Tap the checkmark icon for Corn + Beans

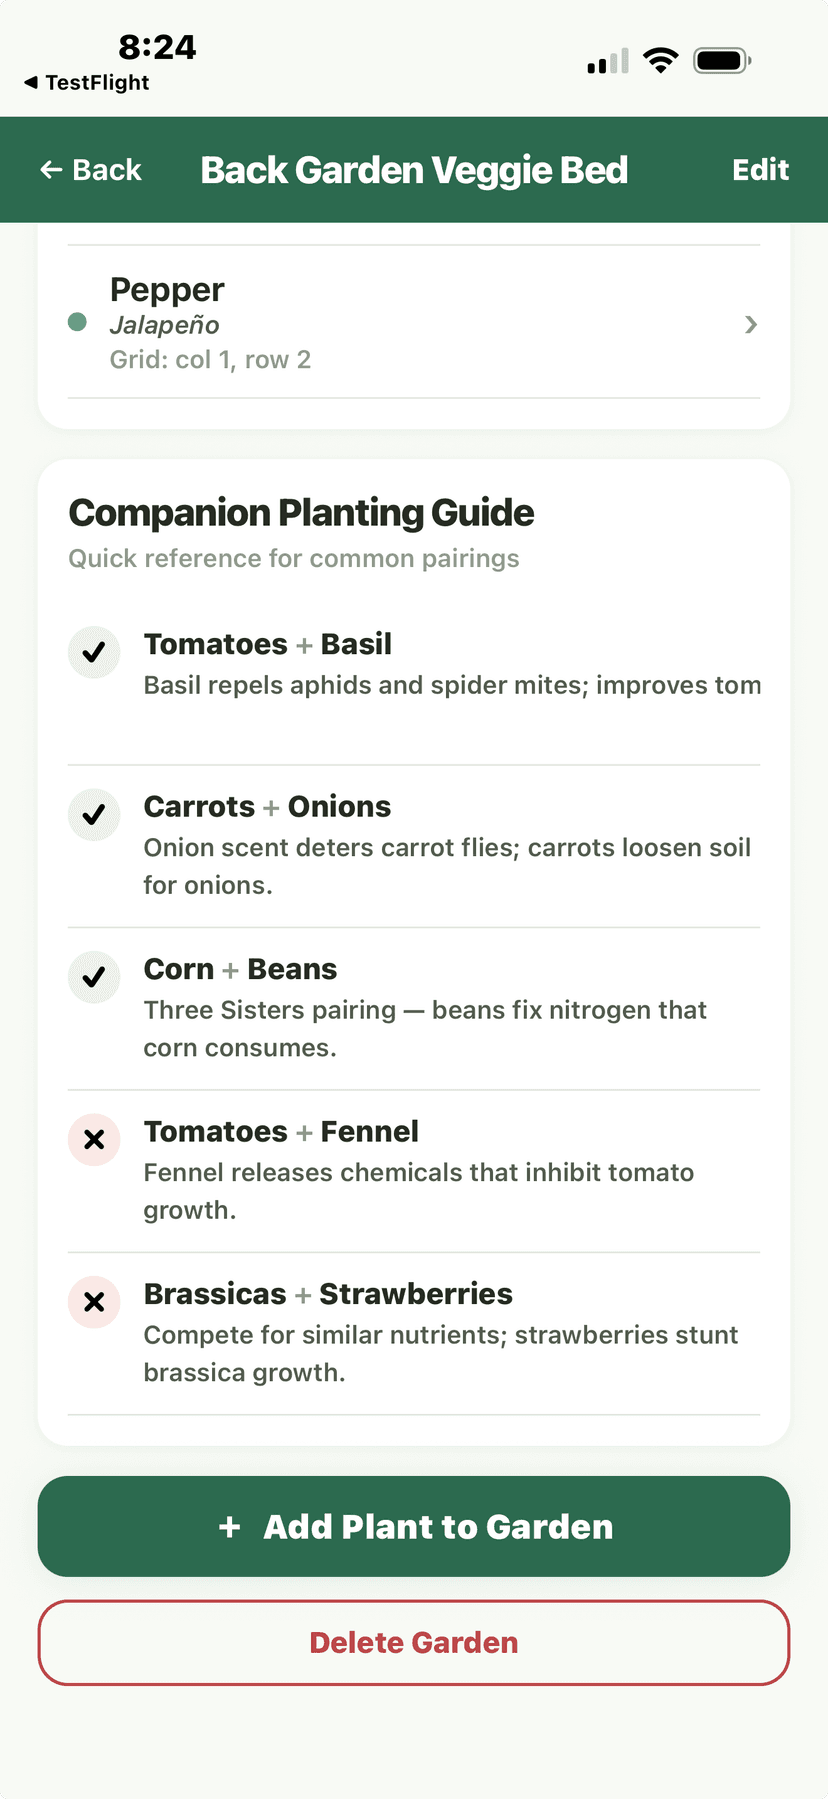93,977
